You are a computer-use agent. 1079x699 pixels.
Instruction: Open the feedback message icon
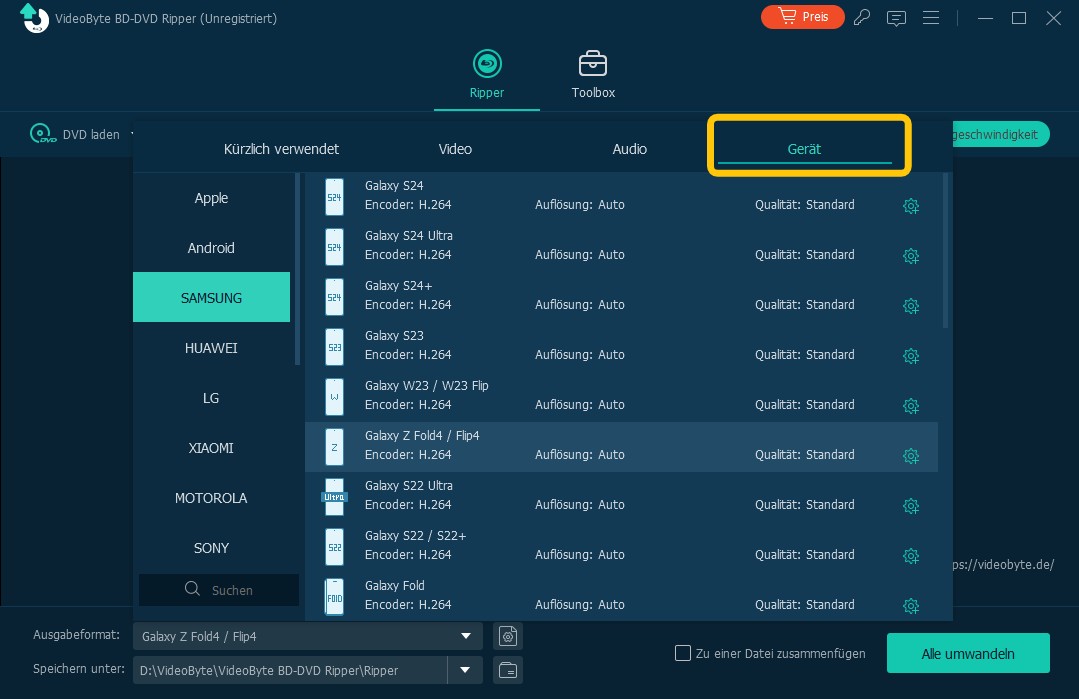(x=896, y=18)
